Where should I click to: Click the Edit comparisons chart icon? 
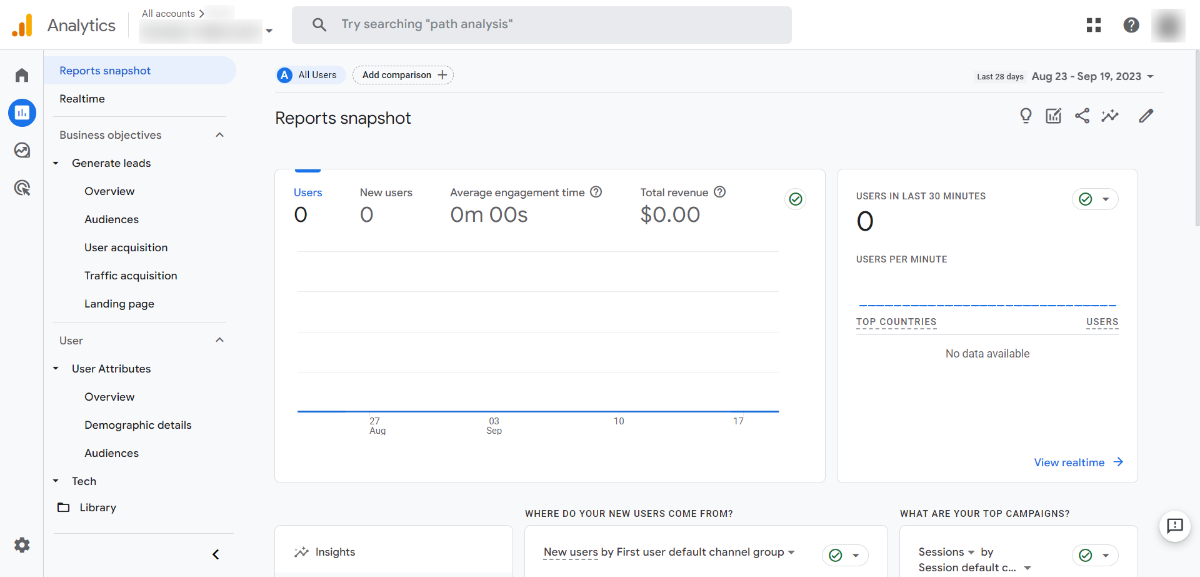pyautogui.click(x=1053, y=116)
